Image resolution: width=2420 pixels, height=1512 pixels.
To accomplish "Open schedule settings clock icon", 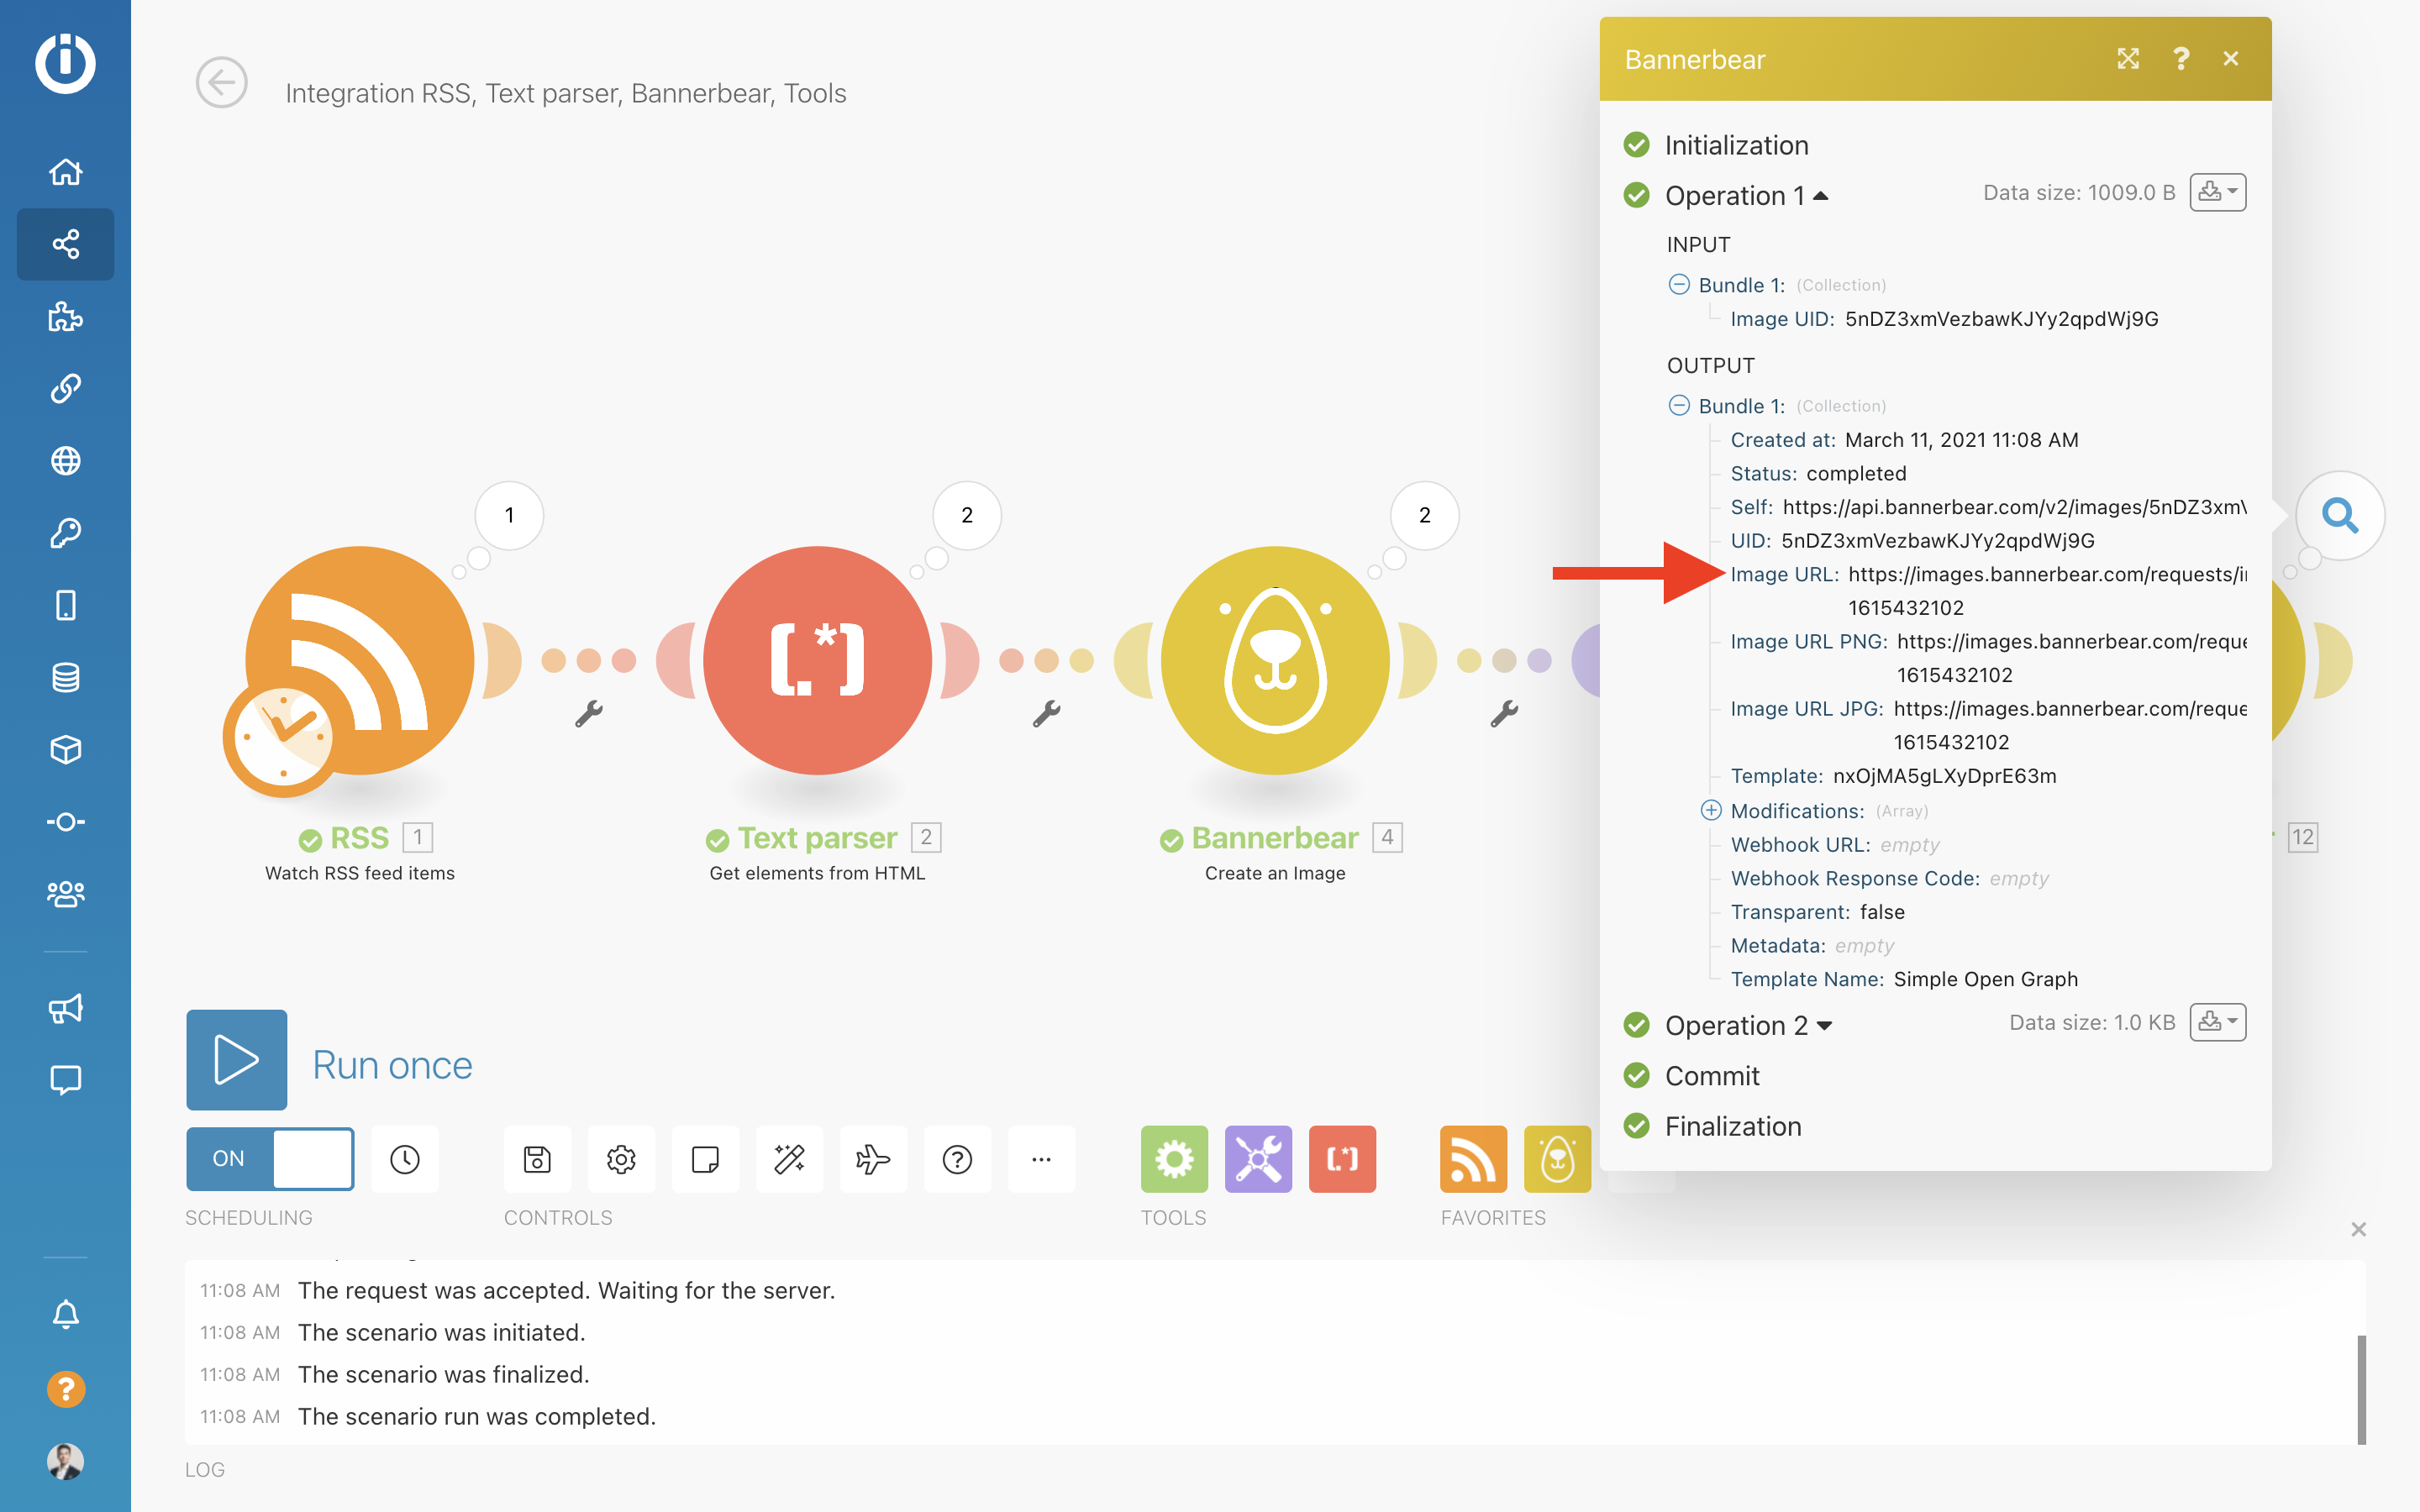I will coord(405,1159).
